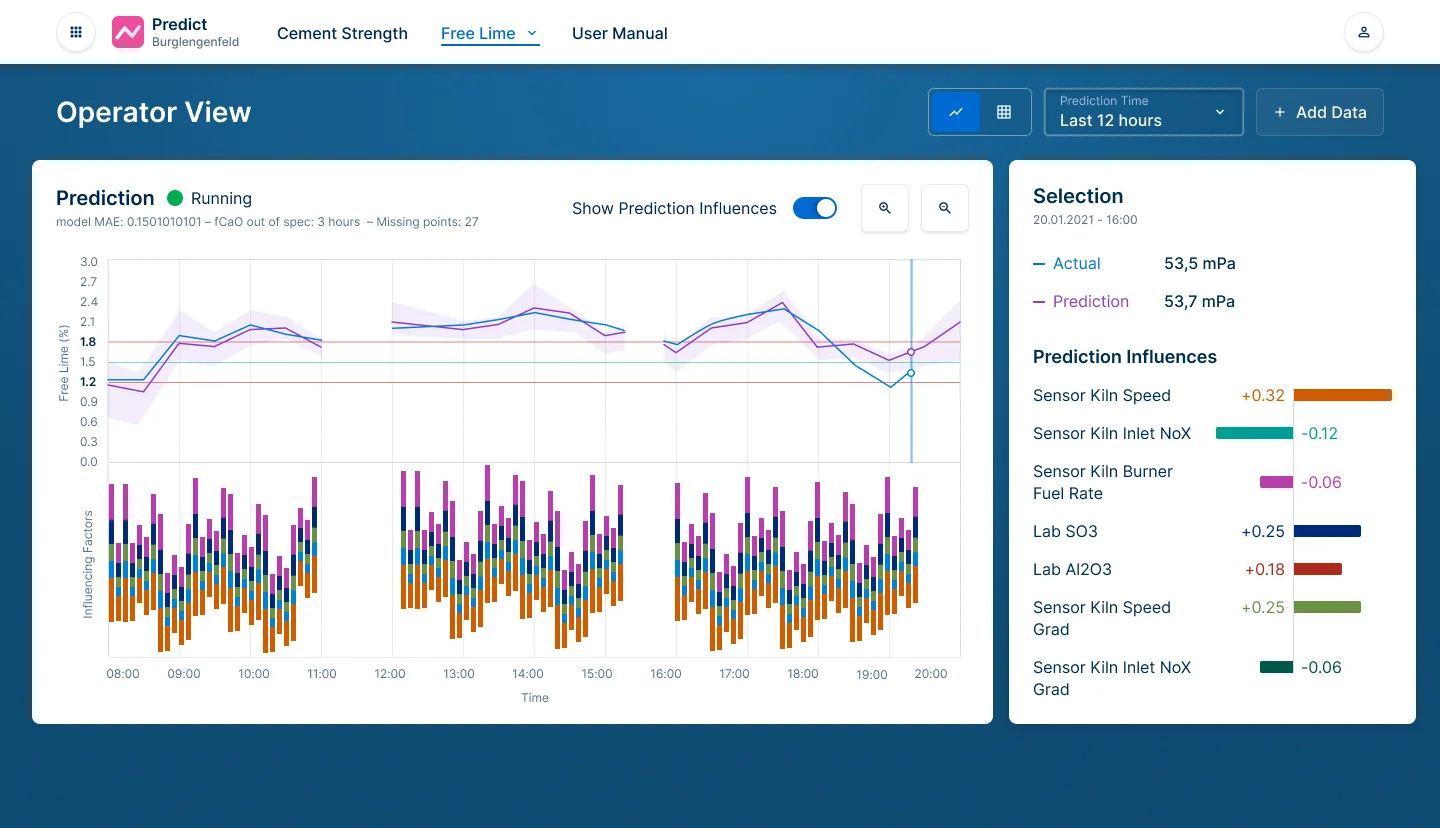Click the selection date 20.01.2021 - 16:00
The image size is (1440, 828).
pyautogui.click(x=1085, y=220)
